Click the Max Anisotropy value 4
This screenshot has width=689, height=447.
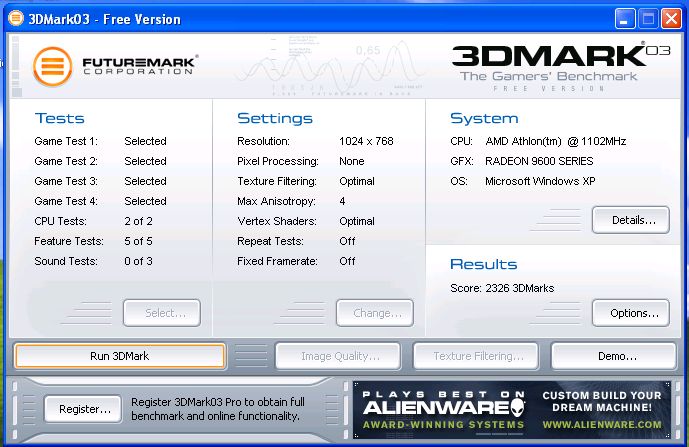point(342,201)
